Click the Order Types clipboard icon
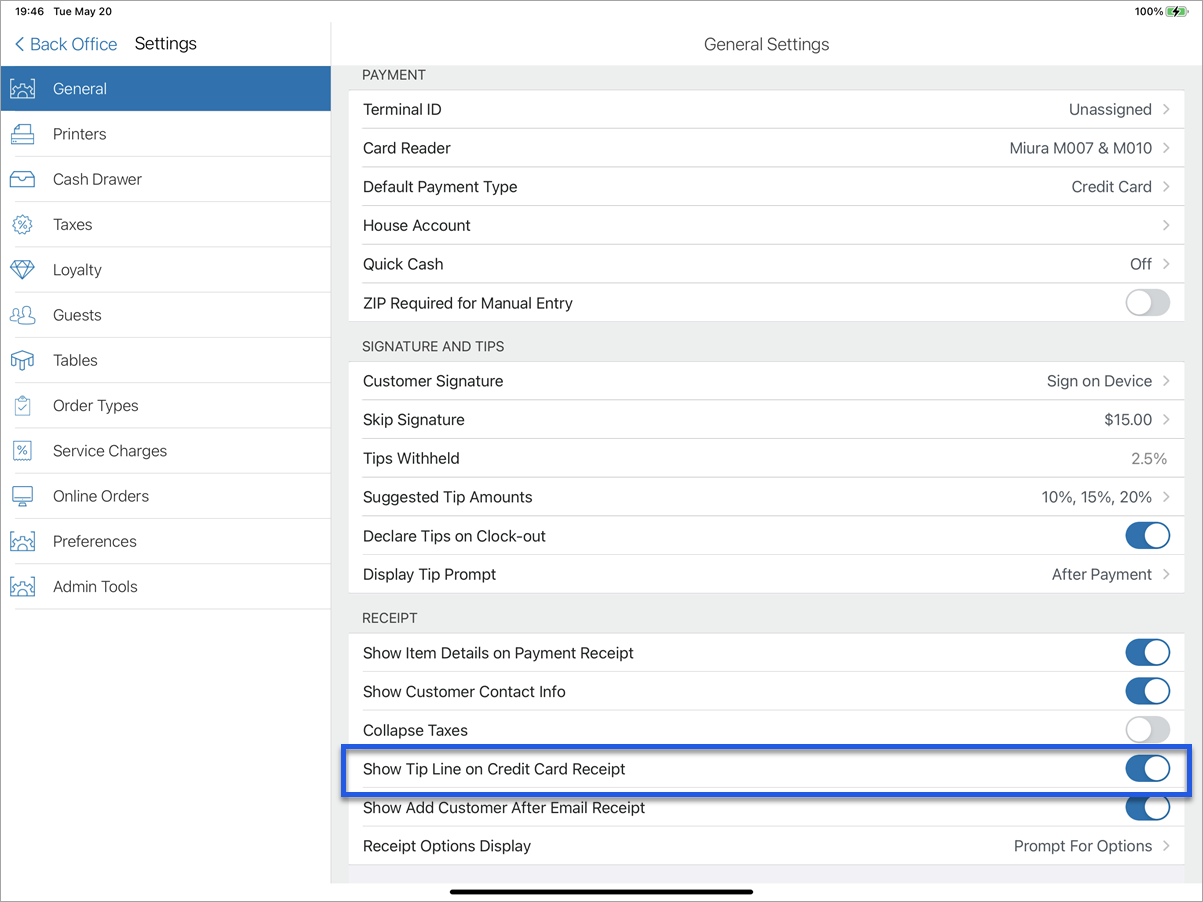This screenshot has width=1203, height=902. [22, 406]
